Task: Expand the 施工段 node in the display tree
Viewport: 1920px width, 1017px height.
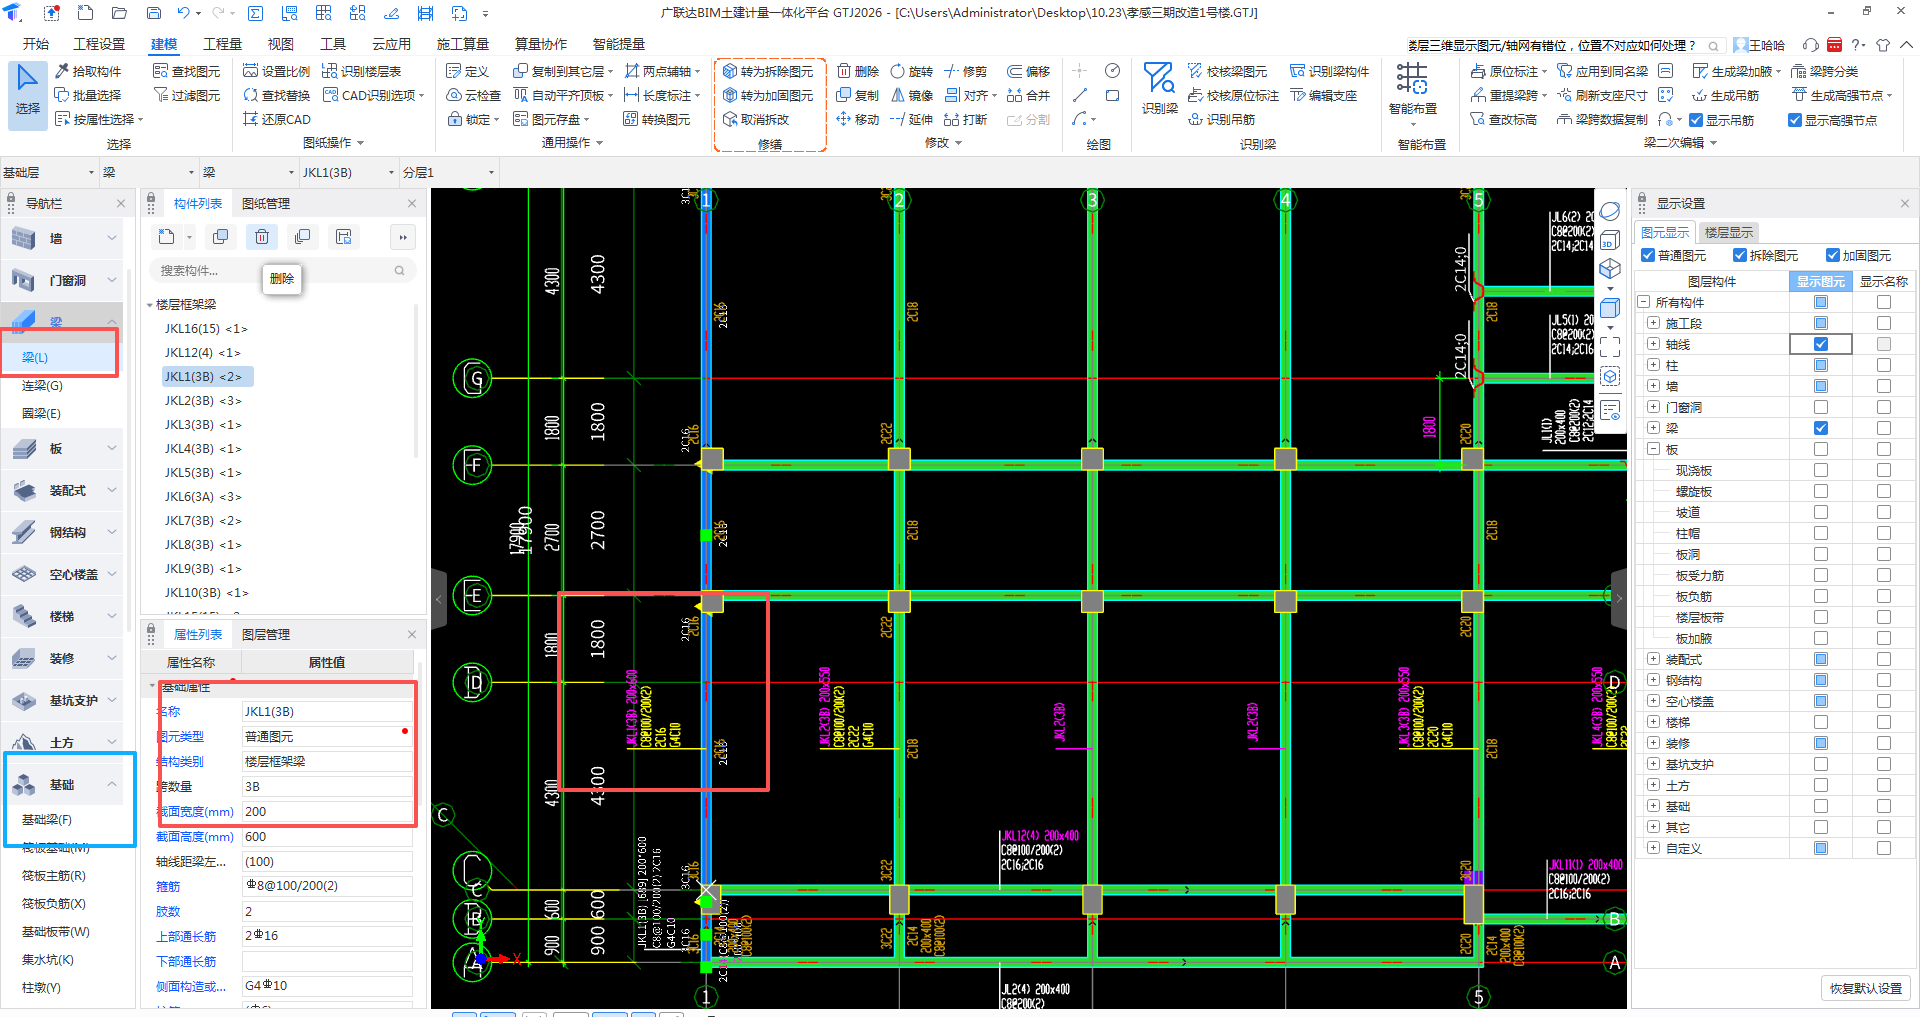Action: [1653, 323]
